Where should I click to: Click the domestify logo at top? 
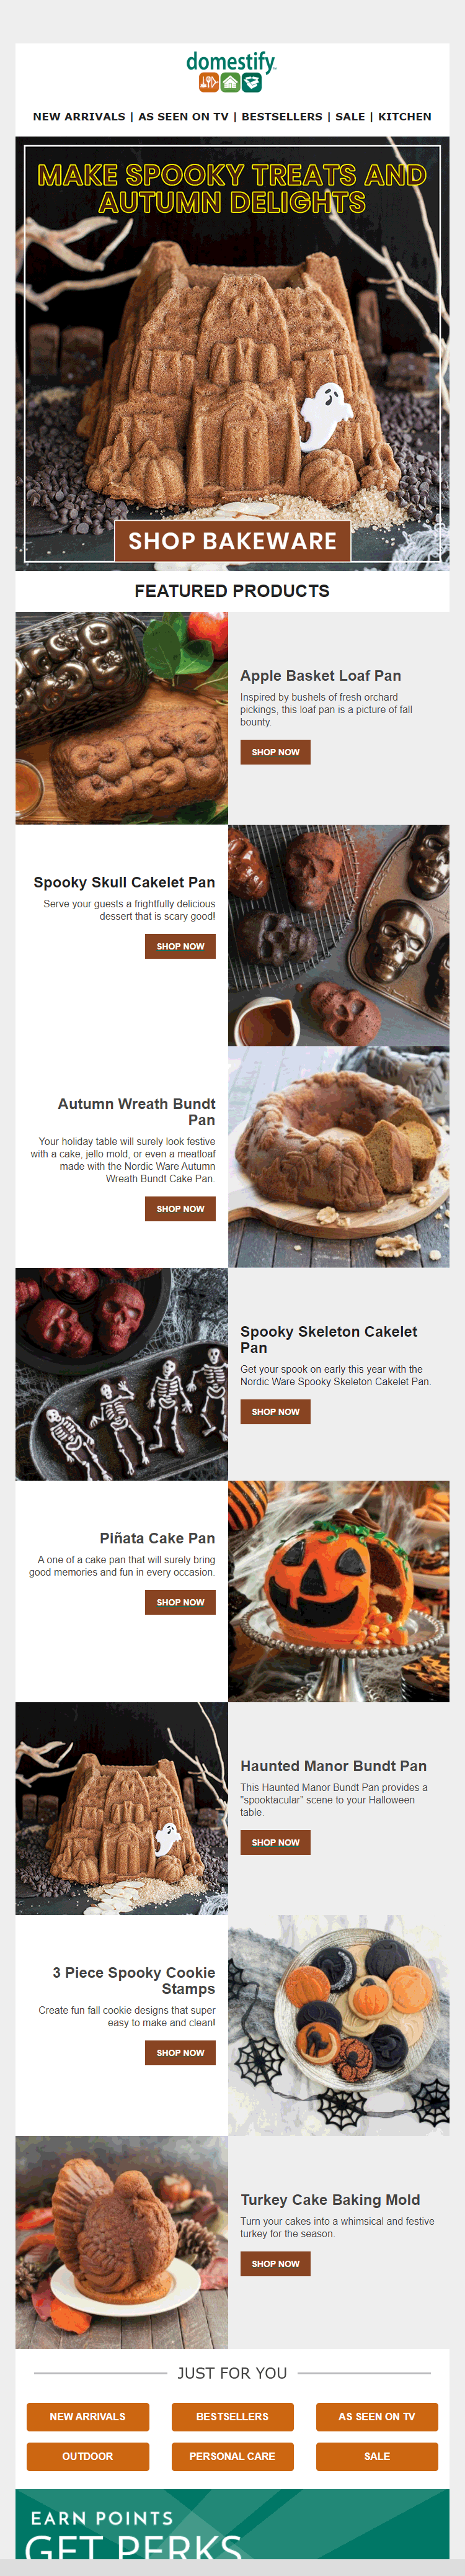[x=231, y=72]
